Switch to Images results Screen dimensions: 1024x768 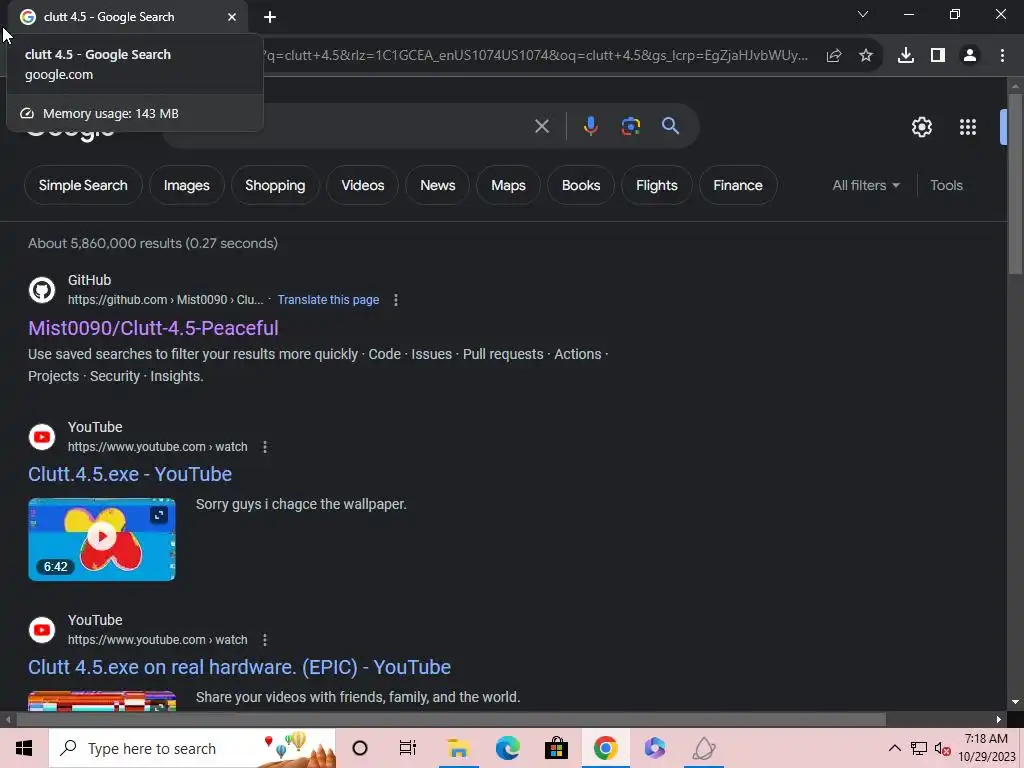187,185
